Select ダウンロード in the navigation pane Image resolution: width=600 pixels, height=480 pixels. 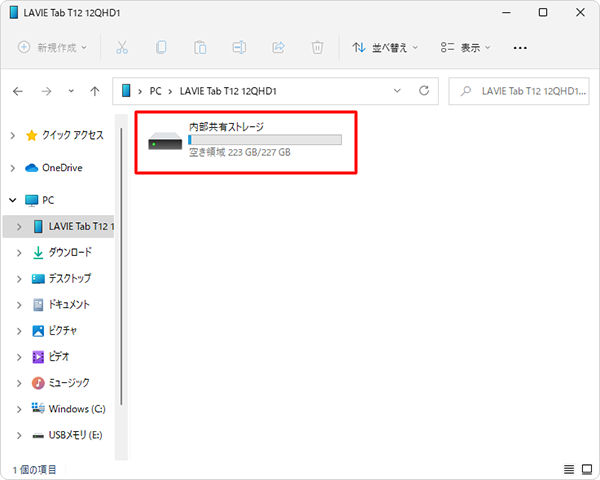69,252
